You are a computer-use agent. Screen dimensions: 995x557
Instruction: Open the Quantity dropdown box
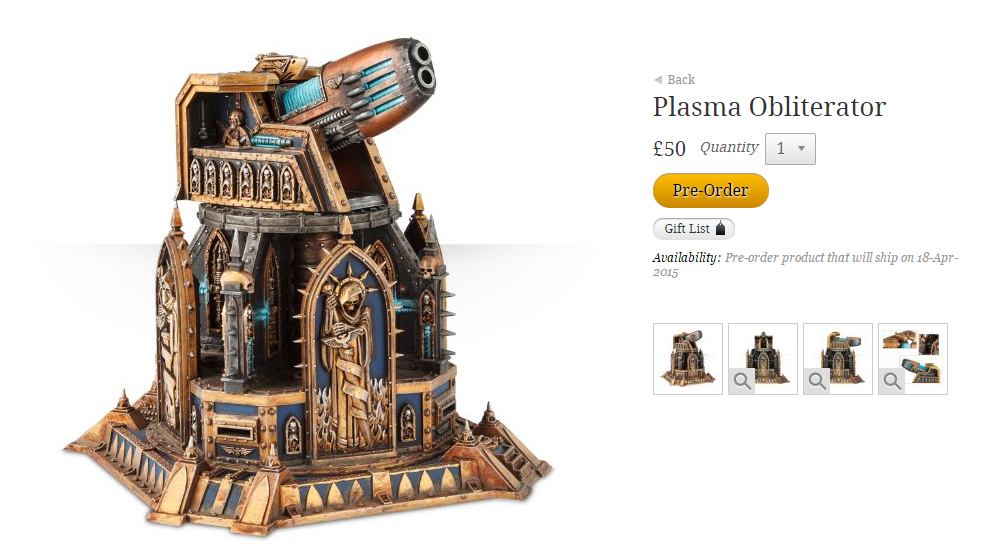coord(790,148)
